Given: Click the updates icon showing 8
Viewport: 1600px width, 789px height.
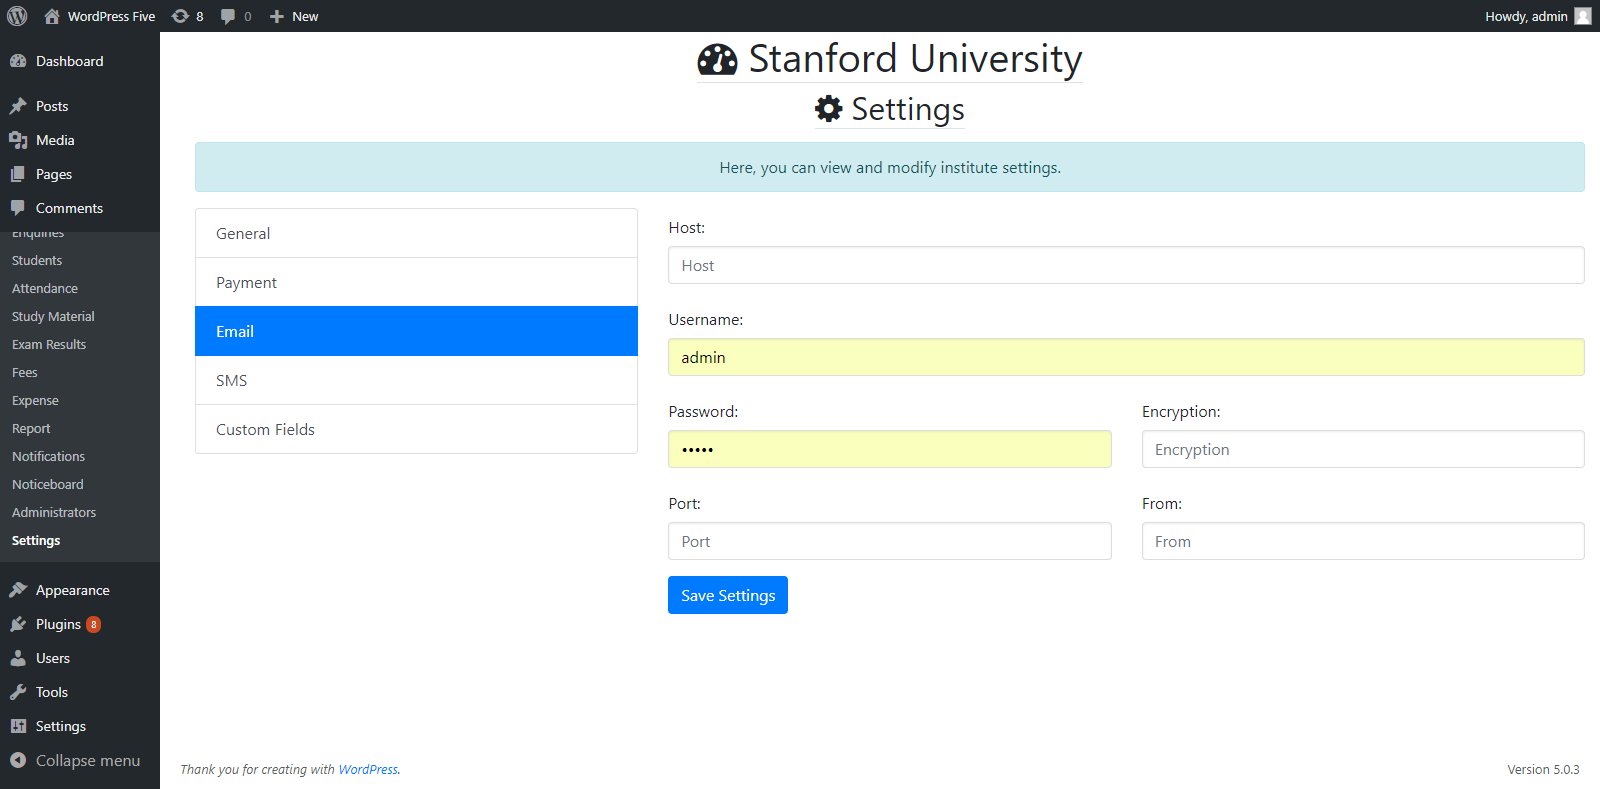Looking at the screenshot, I should (180, 16).
